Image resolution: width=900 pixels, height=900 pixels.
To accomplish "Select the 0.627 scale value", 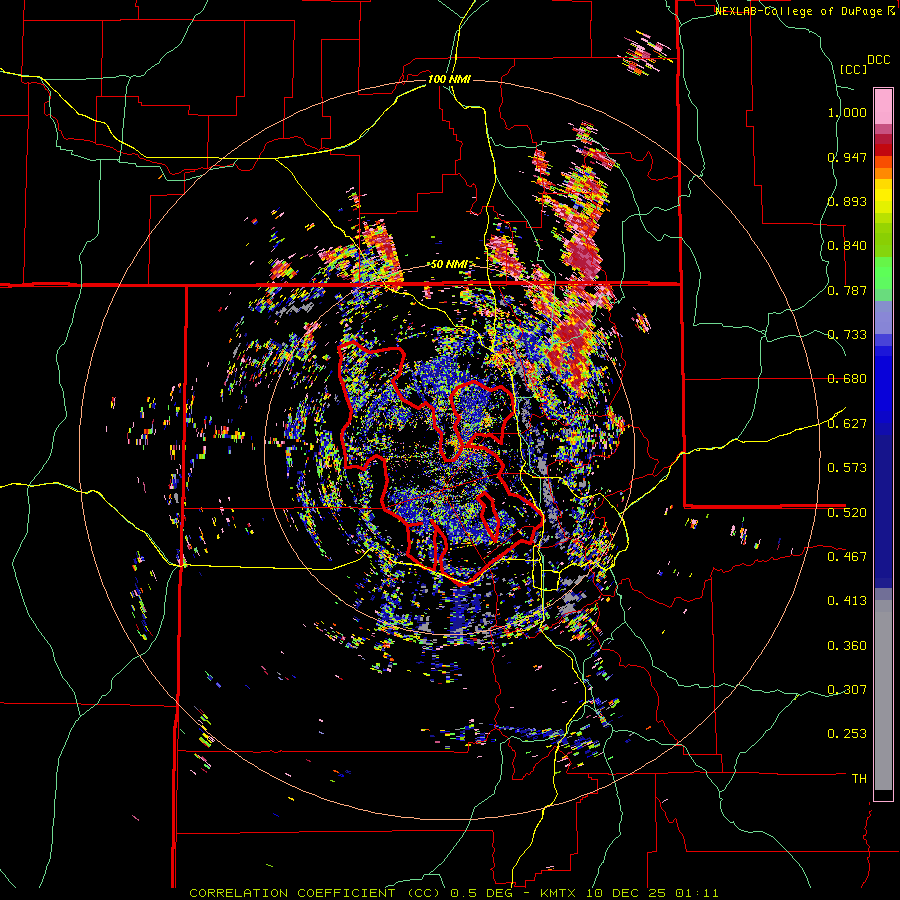I will (x=847, y=424).
